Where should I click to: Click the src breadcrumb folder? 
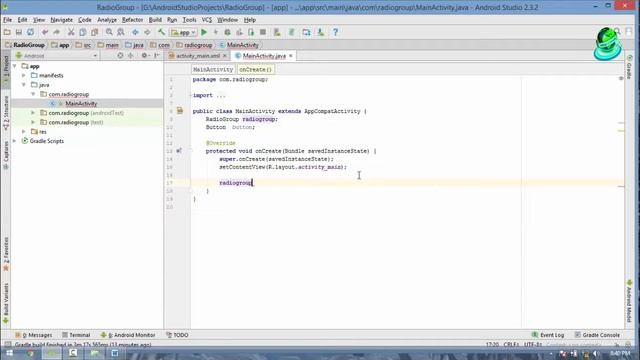(x=84, y=45)
